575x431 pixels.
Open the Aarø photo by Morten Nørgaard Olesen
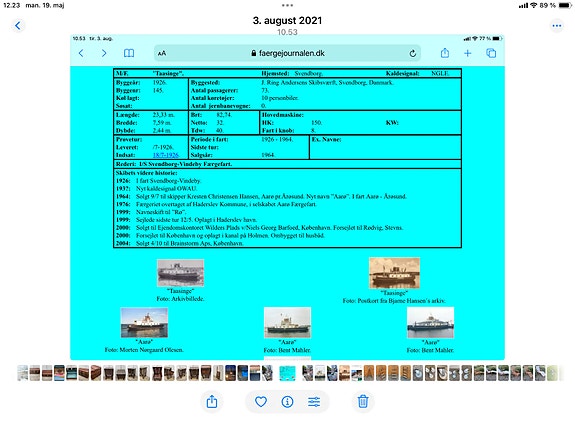click(144, 323)
